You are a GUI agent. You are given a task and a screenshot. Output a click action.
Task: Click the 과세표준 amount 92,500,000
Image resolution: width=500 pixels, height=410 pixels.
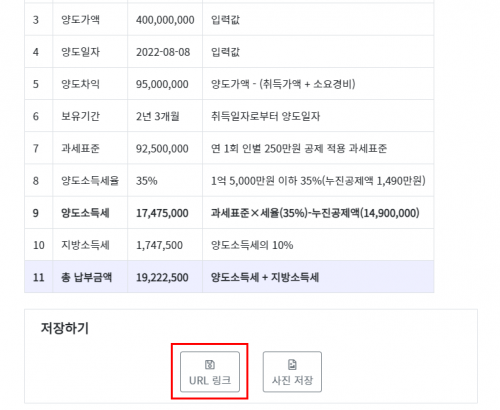coord(162,149)
